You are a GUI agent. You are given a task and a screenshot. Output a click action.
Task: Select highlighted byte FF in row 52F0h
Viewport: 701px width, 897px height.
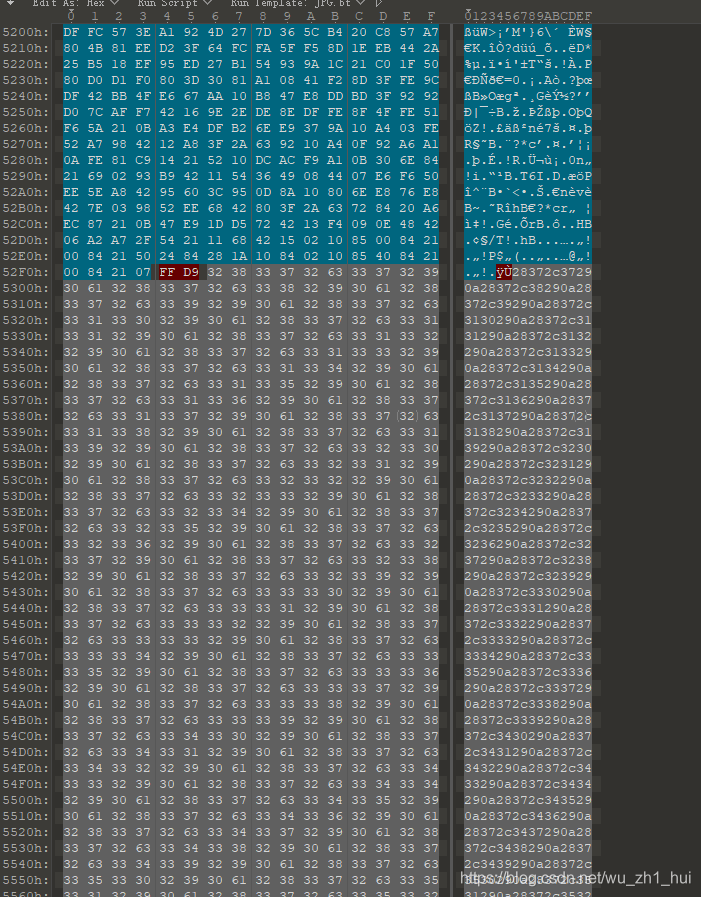167,272
